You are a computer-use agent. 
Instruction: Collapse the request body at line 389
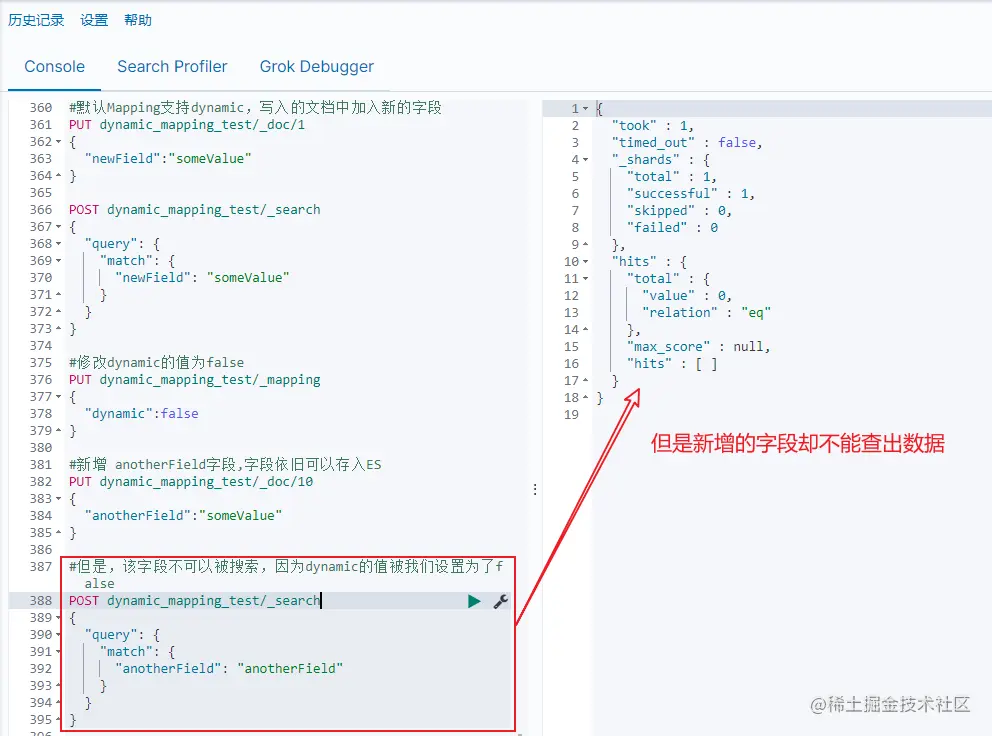(58, 618)
